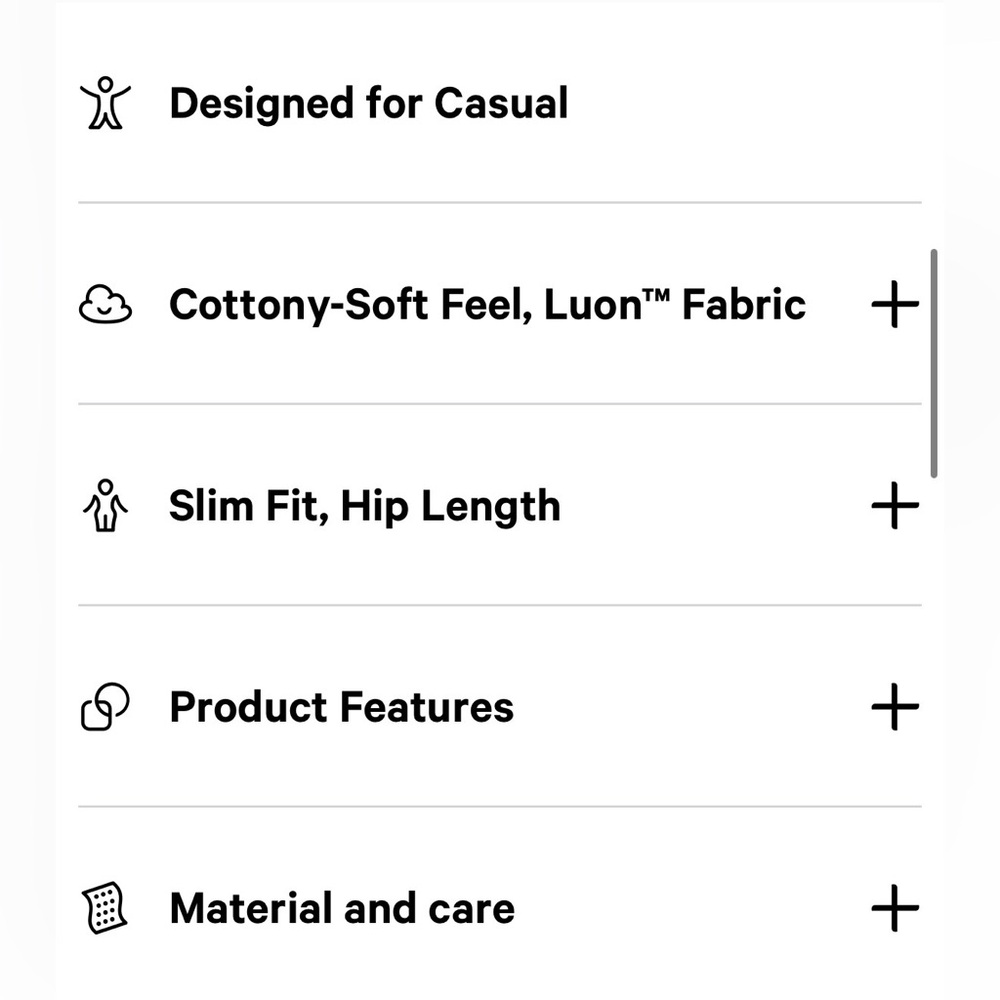Select the Designed for Casual heading
Viewport: 1000px width, 1000px height.
pyautogui.click(x=369, y=103)
